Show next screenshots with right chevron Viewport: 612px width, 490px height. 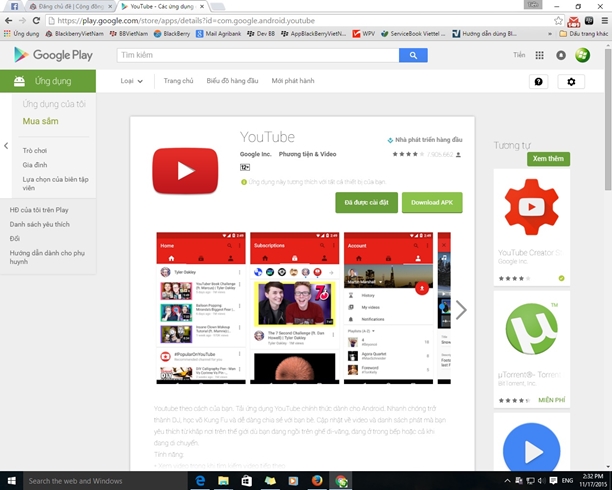(461, 310)
